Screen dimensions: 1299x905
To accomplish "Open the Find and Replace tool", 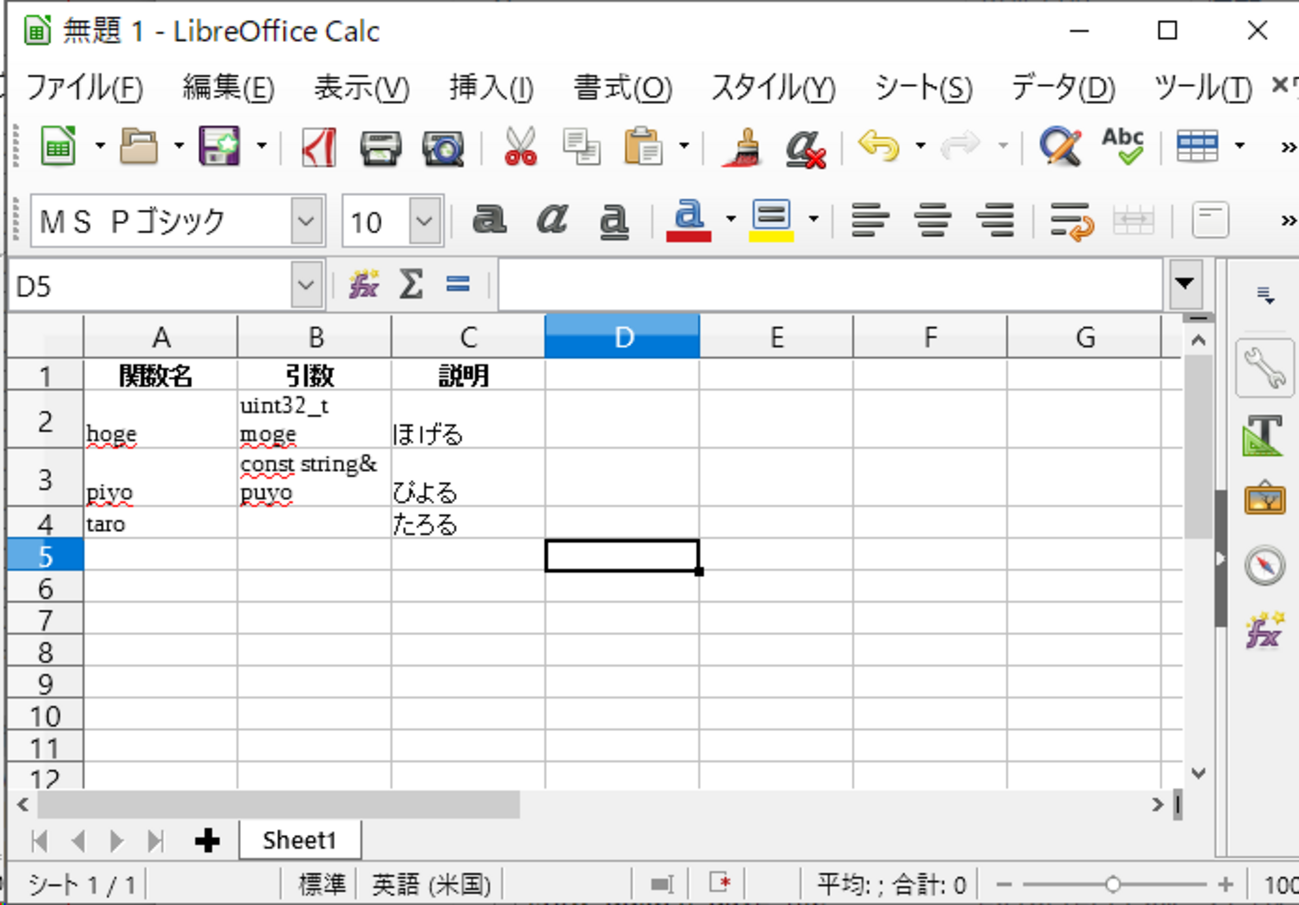I will (1064, 147).
